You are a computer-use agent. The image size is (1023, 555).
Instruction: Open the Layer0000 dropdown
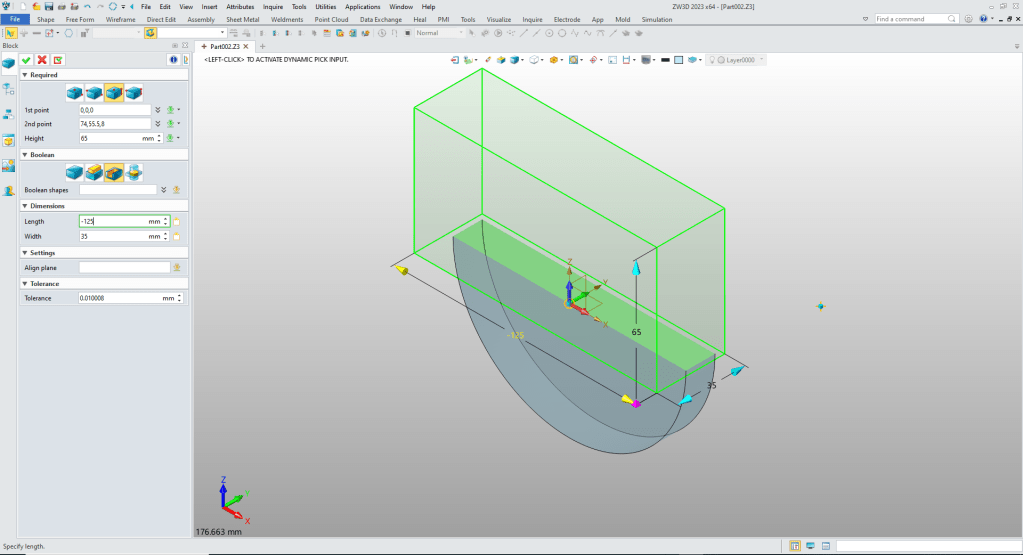pyautogui.click(x=762, y=60)
